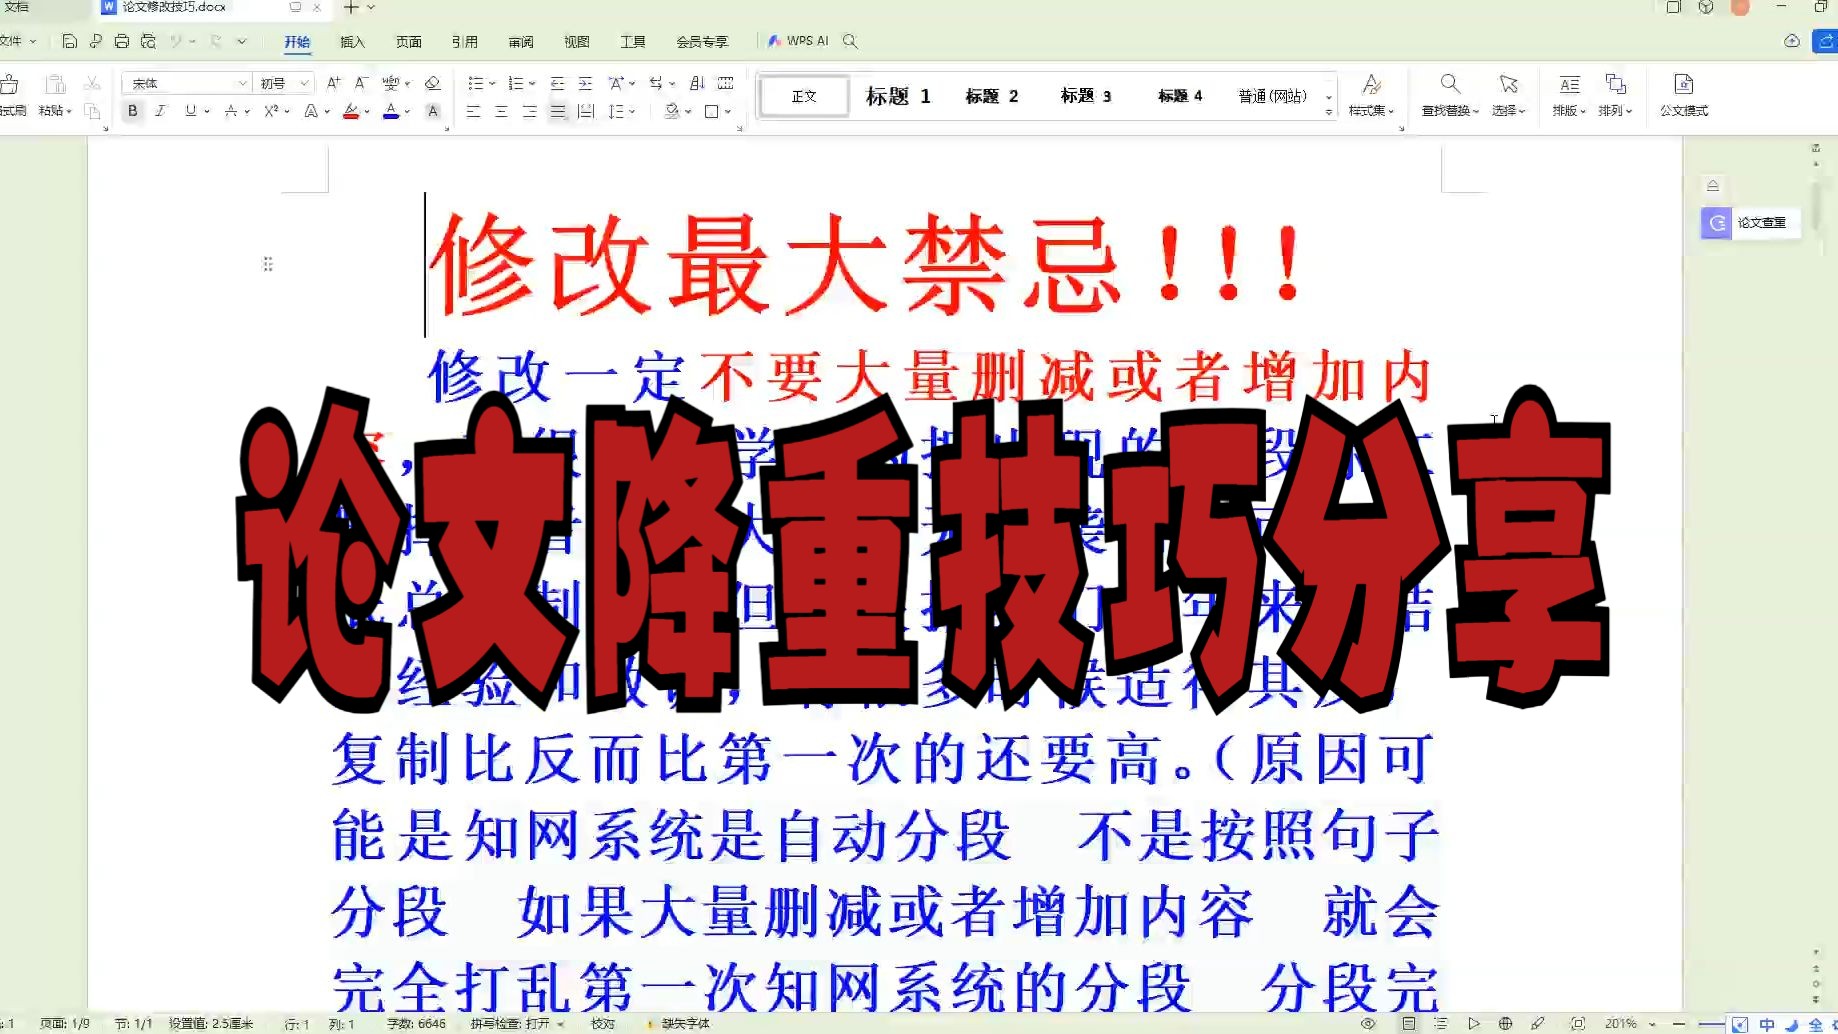Click the Print icon in quick access toolbar
Viewport: 1838px width, 1034px height.
pos(122,41)
